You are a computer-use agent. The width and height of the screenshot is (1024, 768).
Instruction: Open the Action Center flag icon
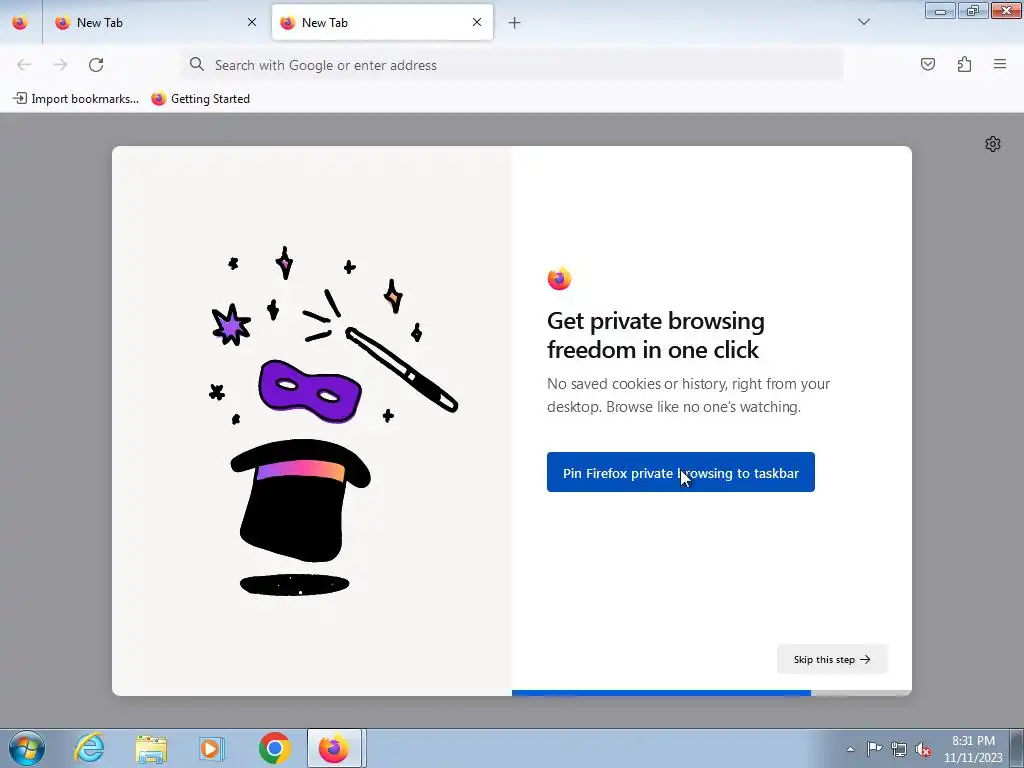tap(874, 749)
